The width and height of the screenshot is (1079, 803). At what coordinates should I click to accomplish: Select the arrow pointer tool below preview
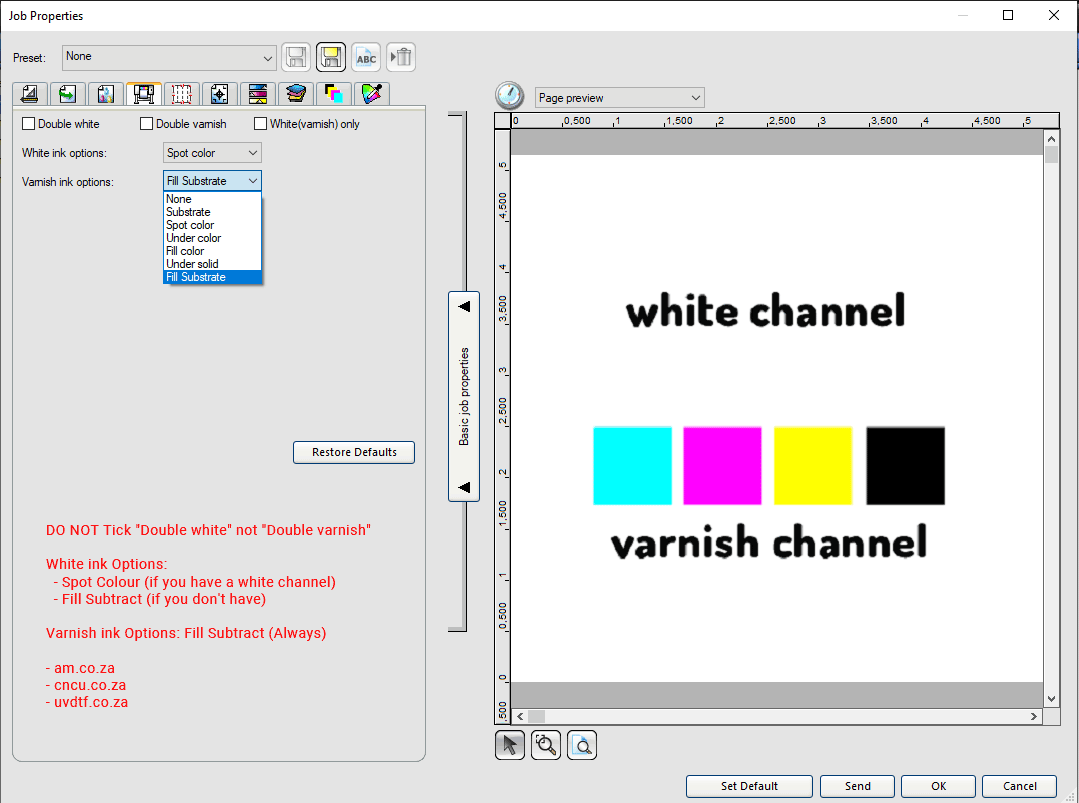510,745
